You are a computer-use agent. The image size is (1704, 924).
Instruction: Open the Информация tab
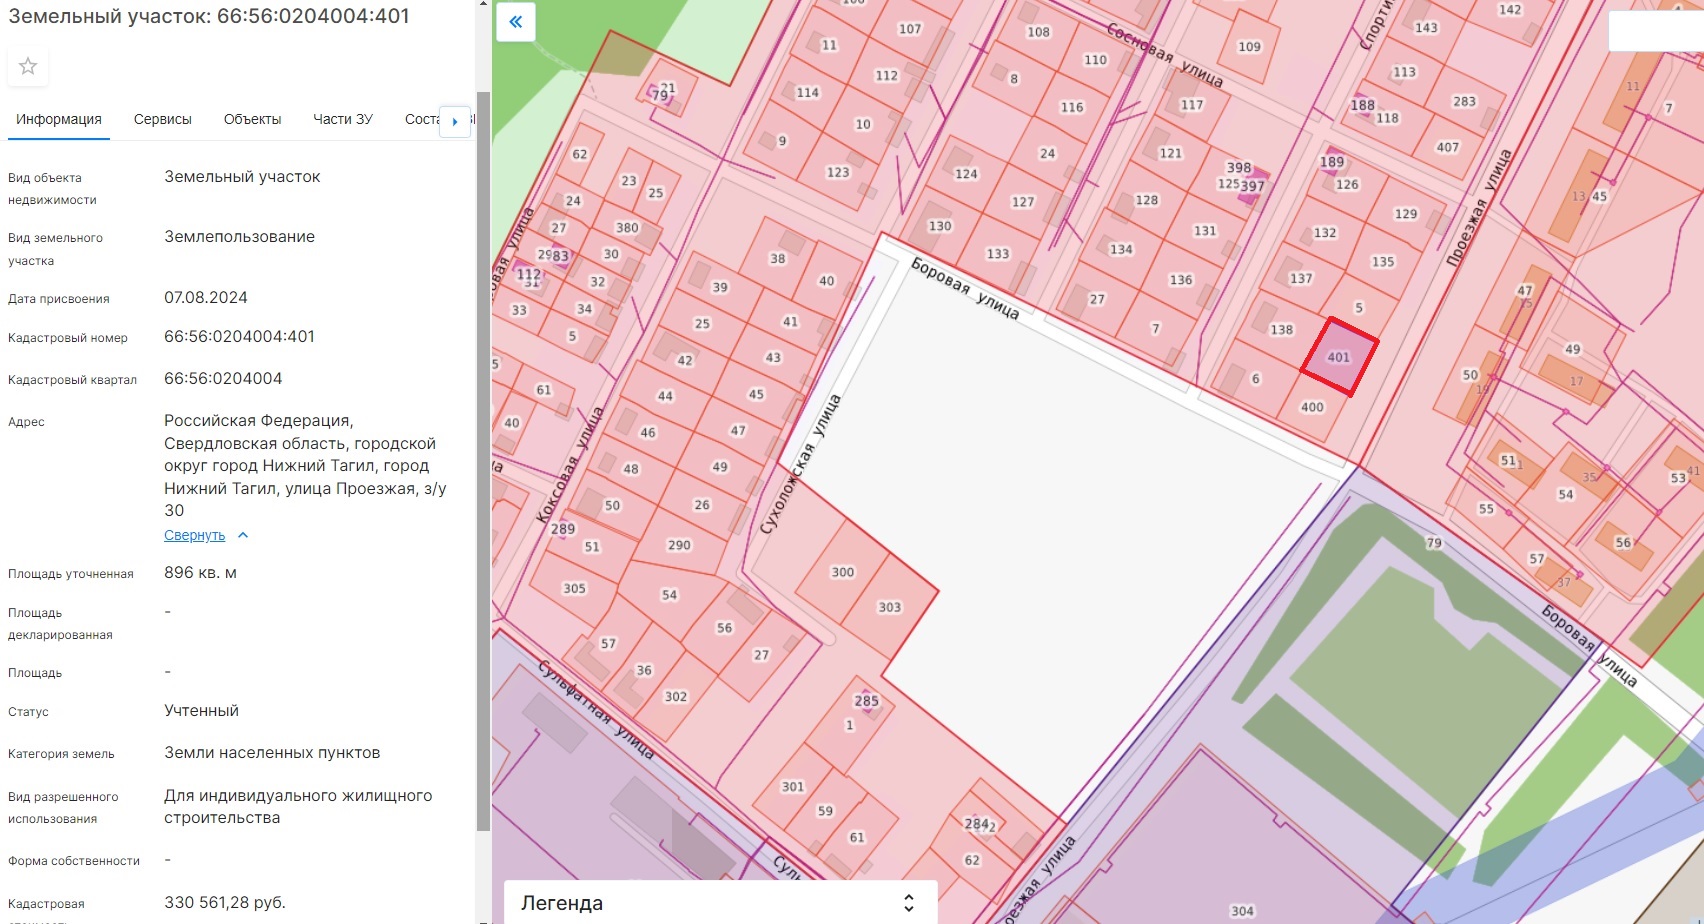[x=59, y=119]
